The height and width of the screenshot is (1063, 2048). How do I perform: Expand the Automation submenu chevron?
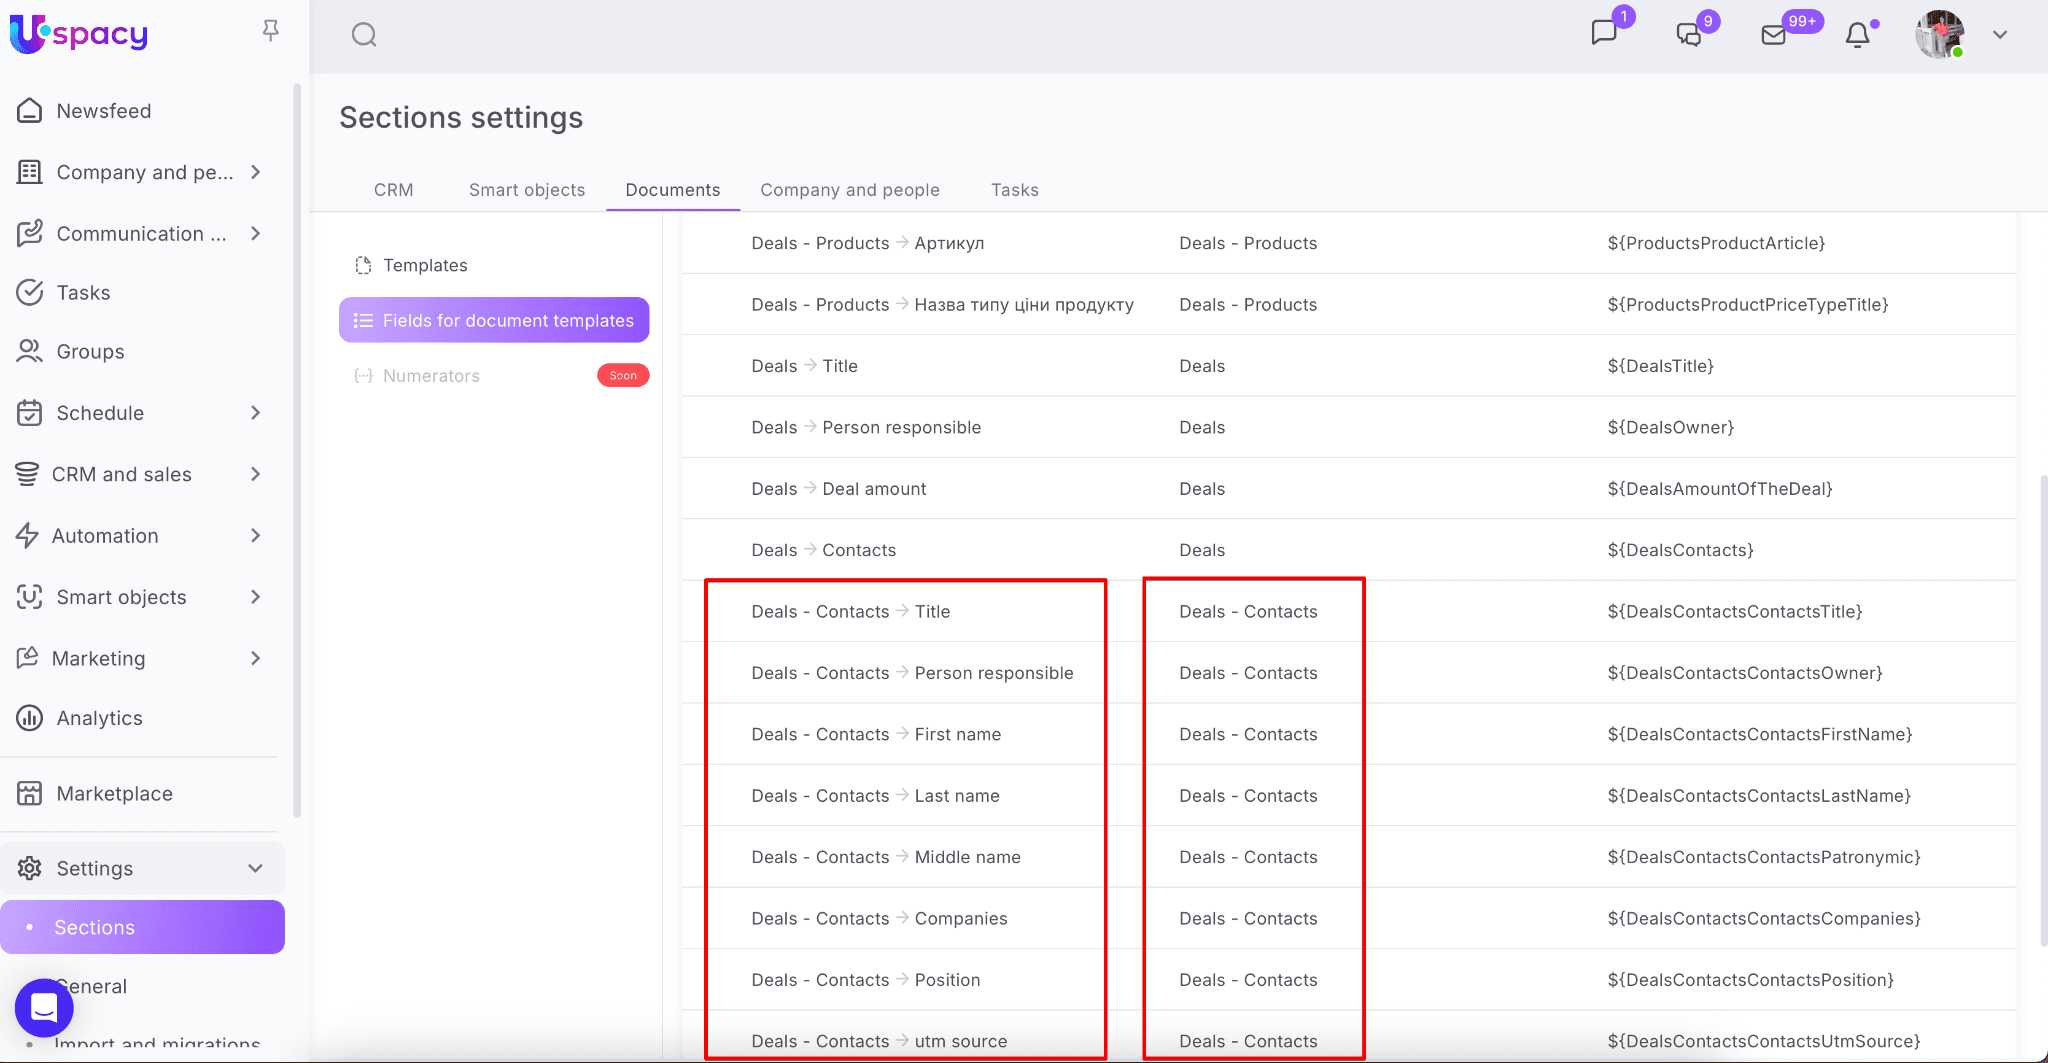(256, 536)
